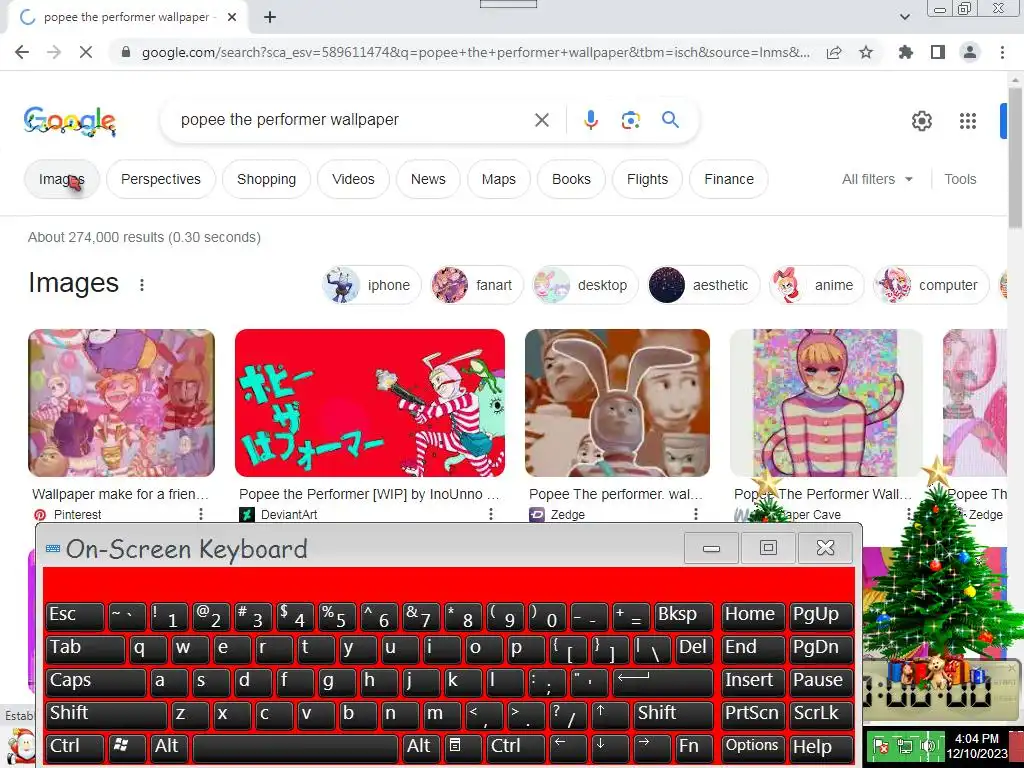Click the Options key on the keyboard

click(x=753, y=746)
